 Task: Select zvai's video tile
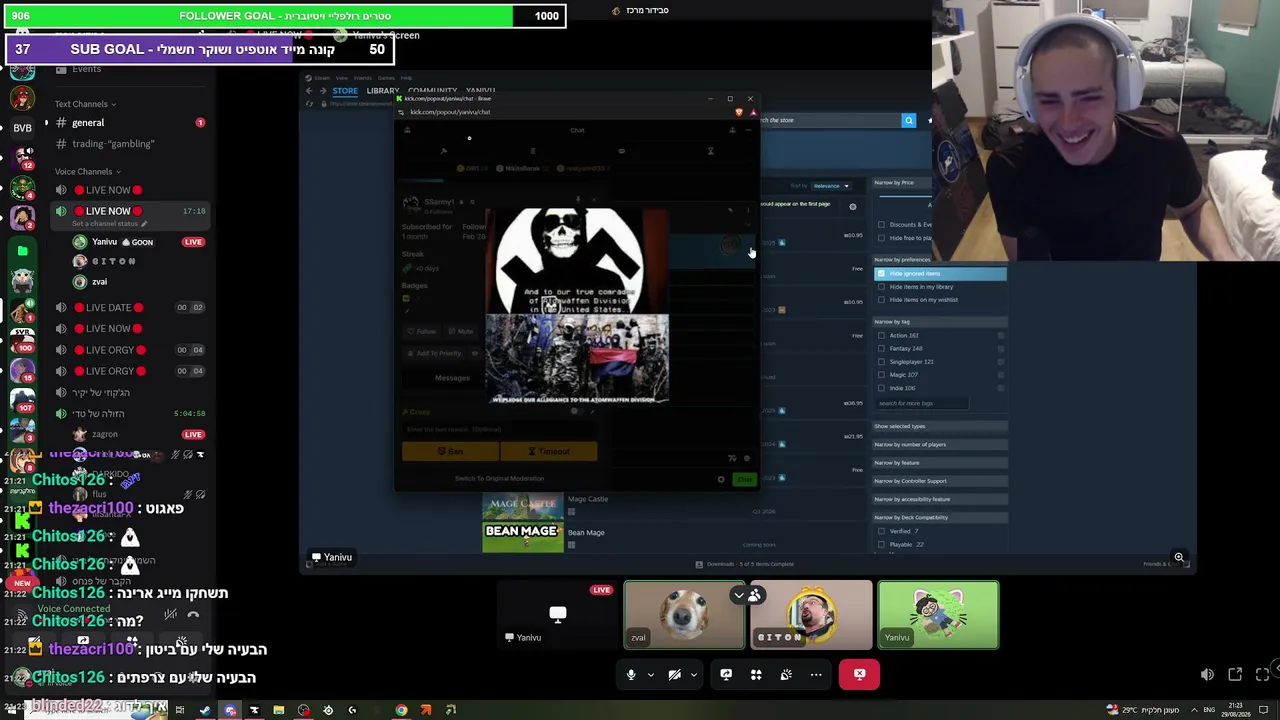(685, 615)
